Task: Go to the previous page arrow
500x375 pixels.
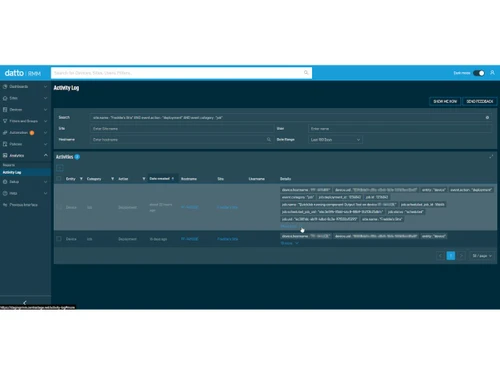Action: (x=440, y=256)
